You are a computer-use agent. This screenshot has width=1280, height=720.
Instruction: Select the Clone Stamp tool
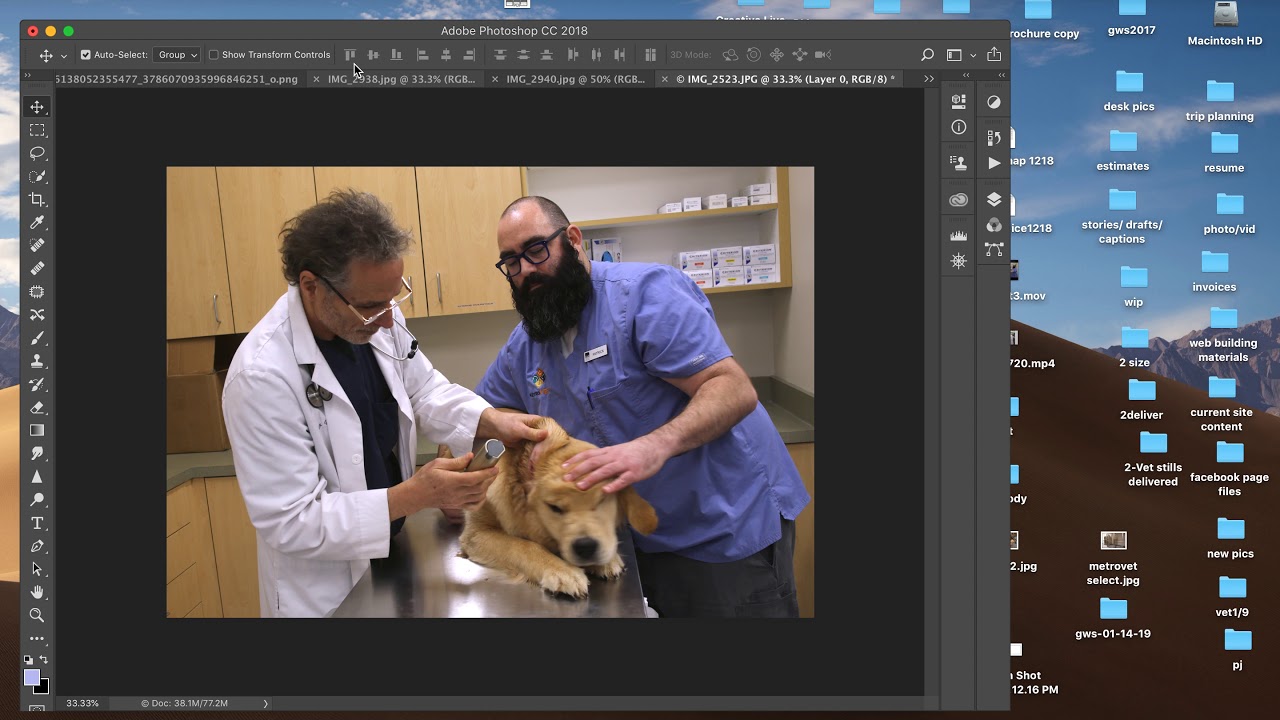pyautogui.click(x=37, y=361)
